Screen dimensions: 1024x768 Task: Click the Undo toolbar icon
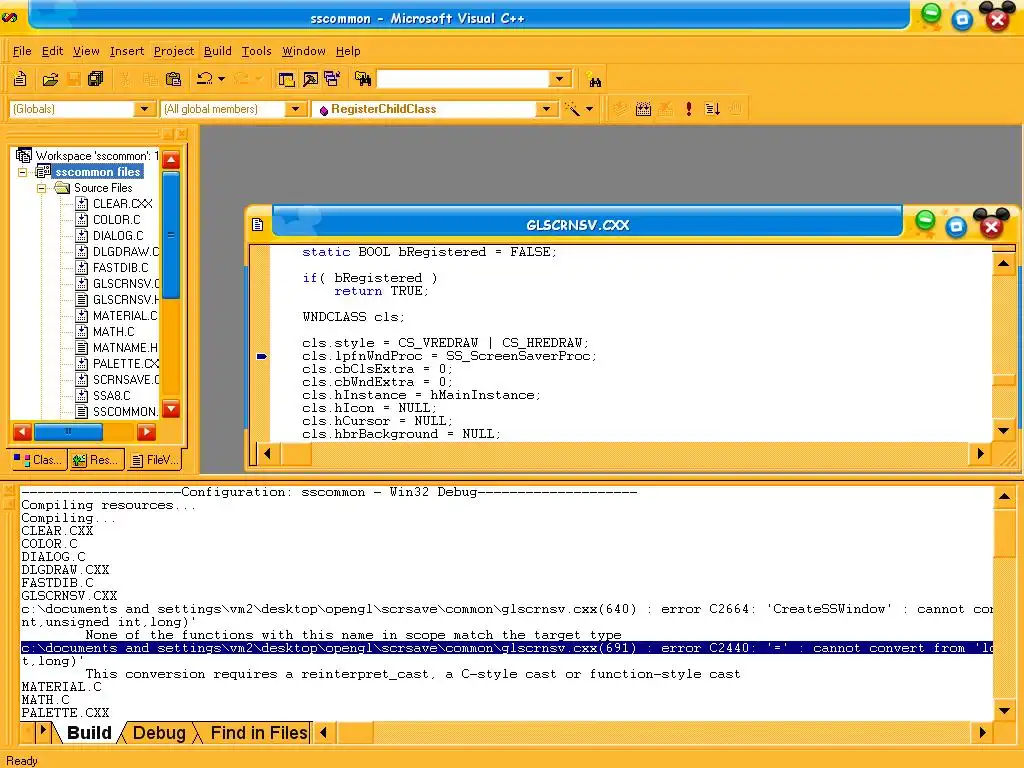204,80
